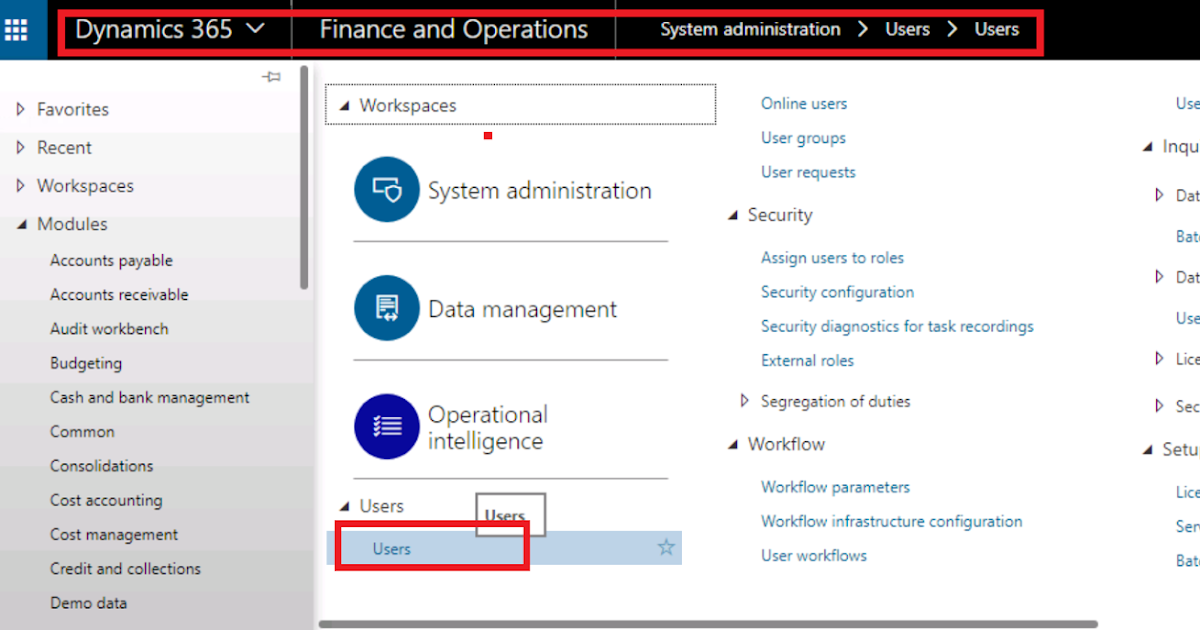Open the Operational intelligence workspace icon
Screen dimensions: 1200x630
click(387, 427)
